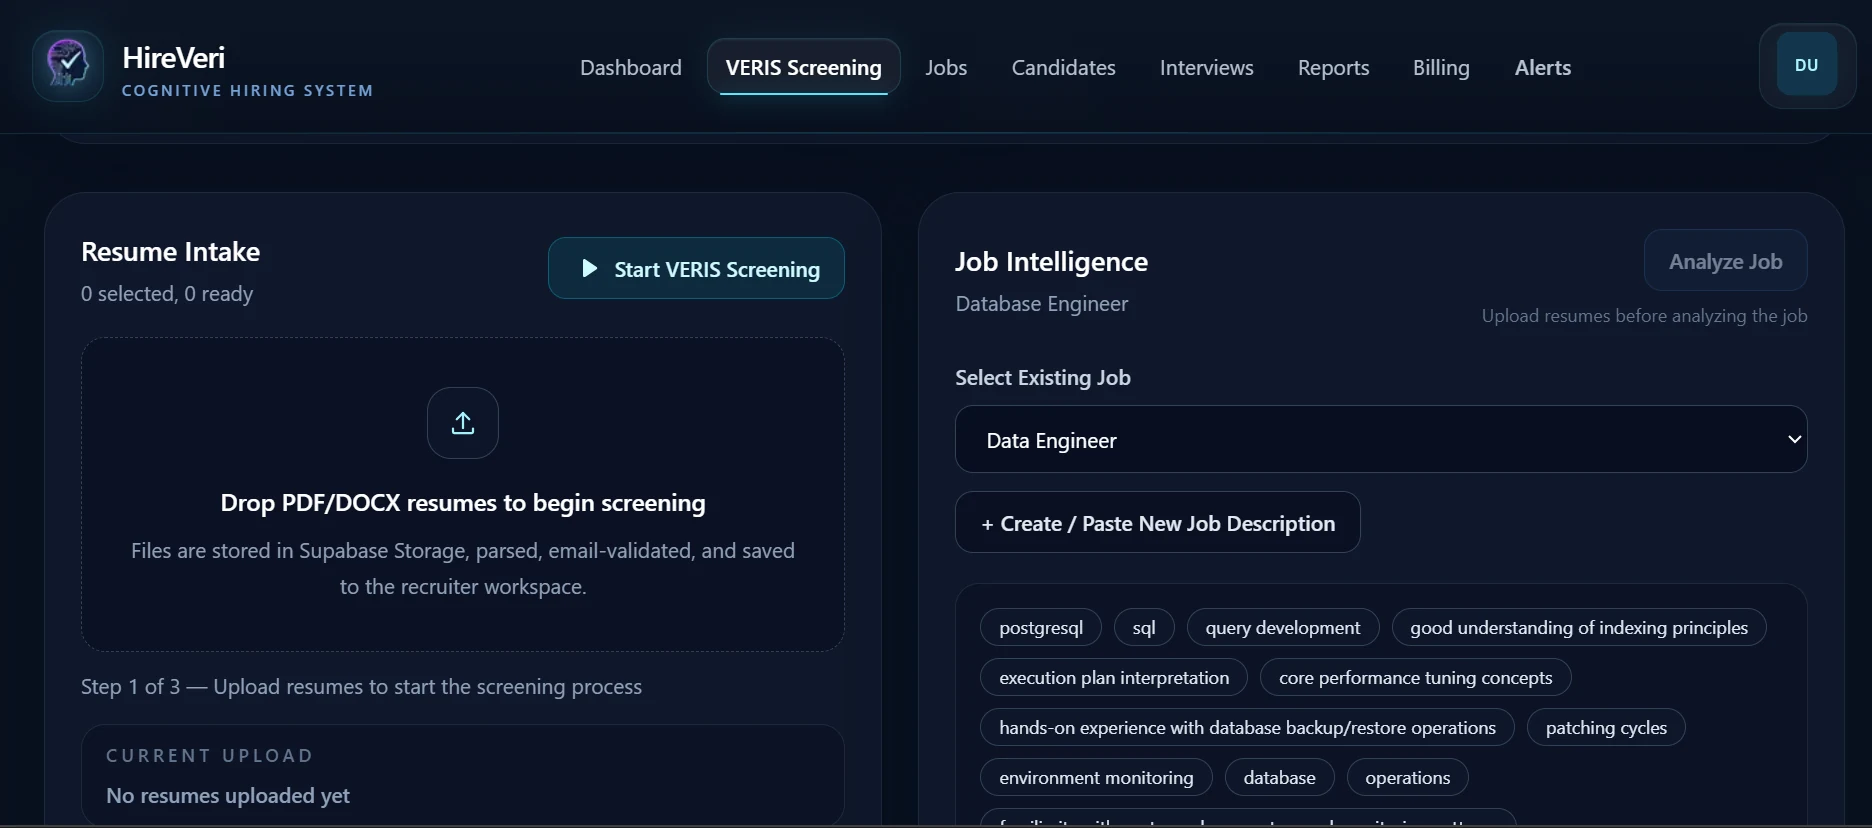Expand the Select Existing Job dropdown
The width and height of the screenshot is (1872, 828).
coord(1381,439)
